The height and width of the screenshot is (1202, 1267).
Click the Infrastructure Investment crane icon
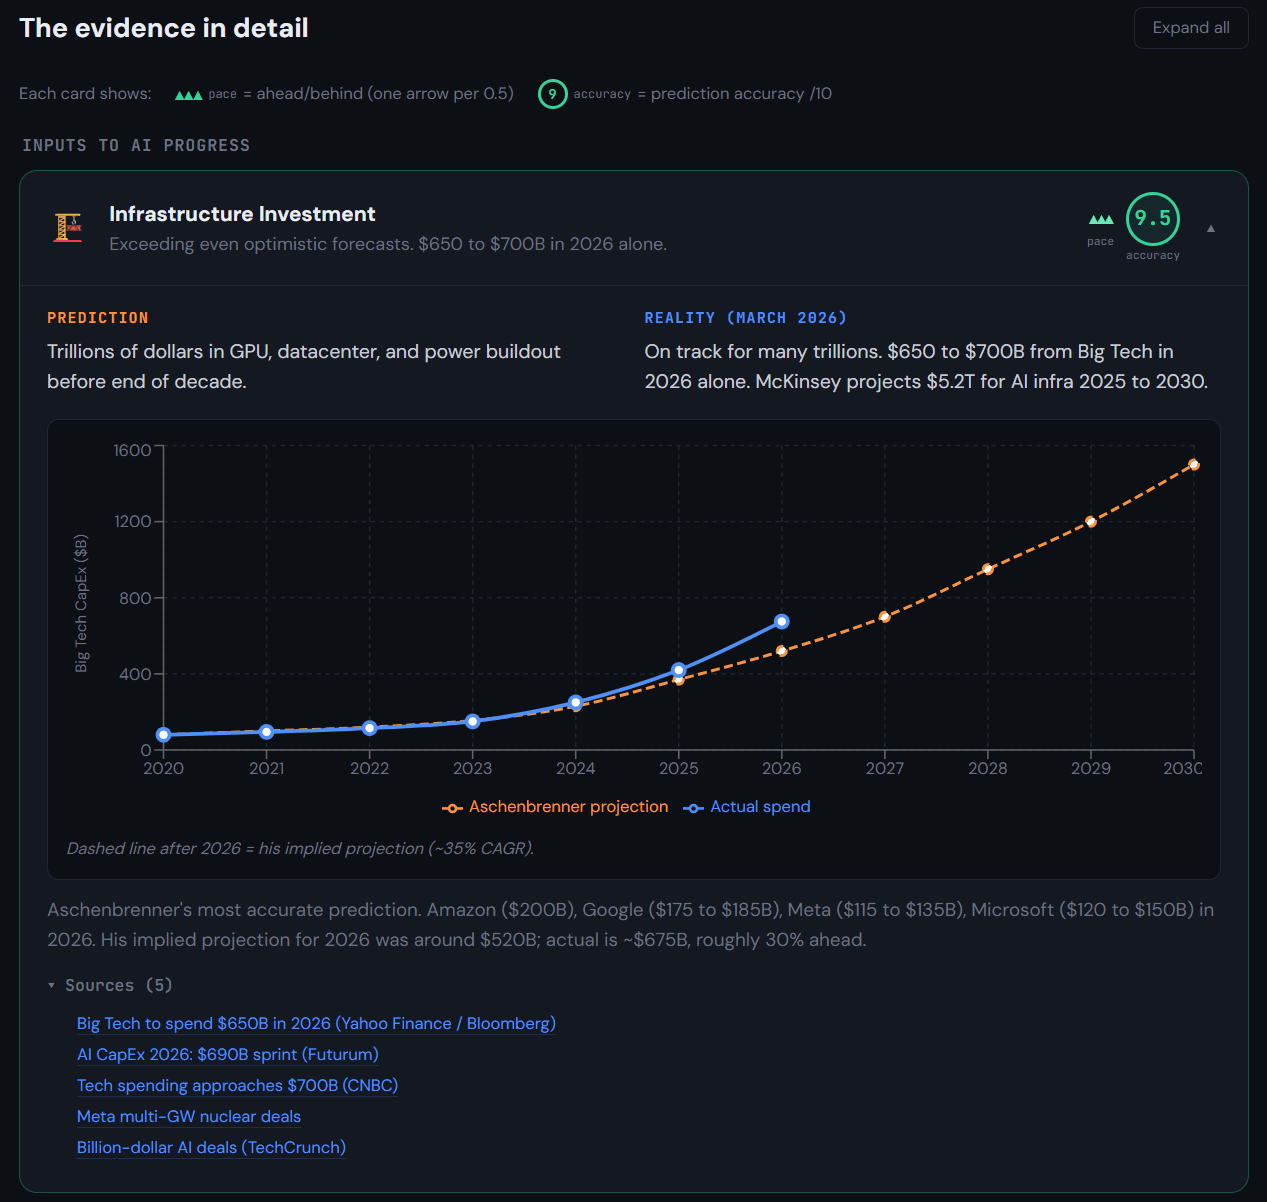click(68, 228)
